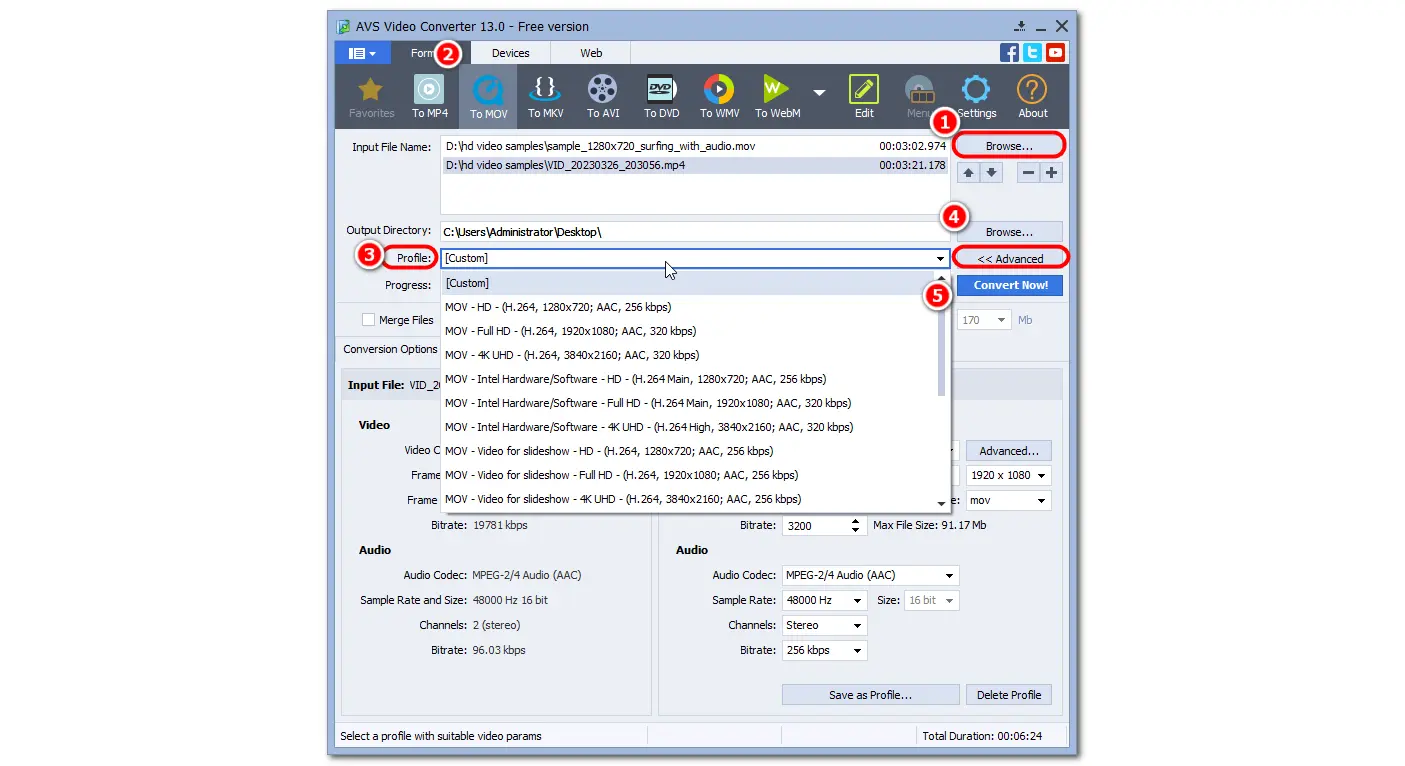Click the Delete Profile button
The image size is (1405, 766).
[1009, 695]
